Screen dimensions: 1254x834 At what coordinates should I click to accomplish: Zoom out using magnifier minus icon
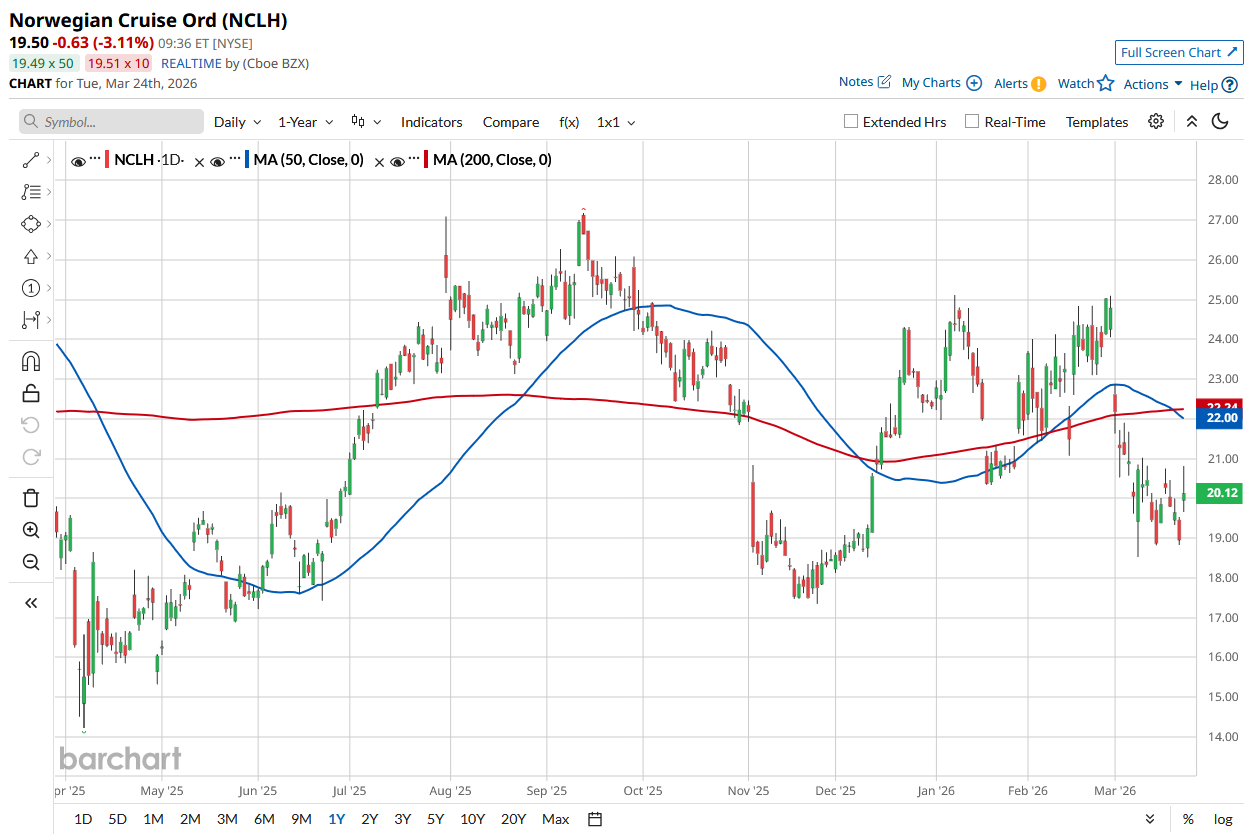tap(31, 562)
